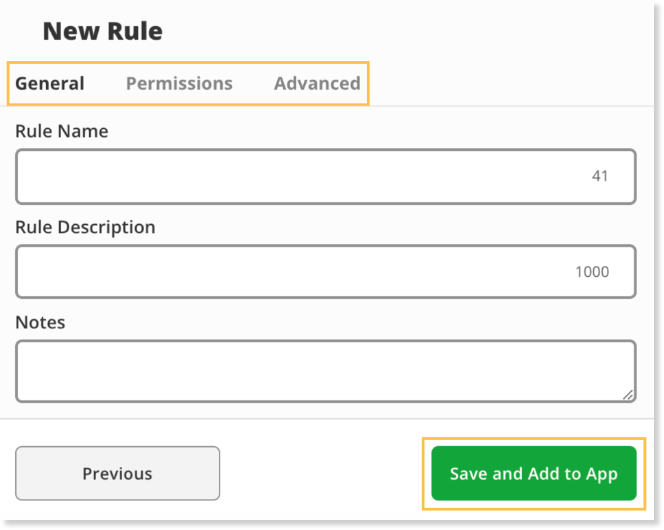Click the Rule Name label
Image resolution: width=664 pixels, height=530 pixels.
pyautogui.click(x=62, y=131)
